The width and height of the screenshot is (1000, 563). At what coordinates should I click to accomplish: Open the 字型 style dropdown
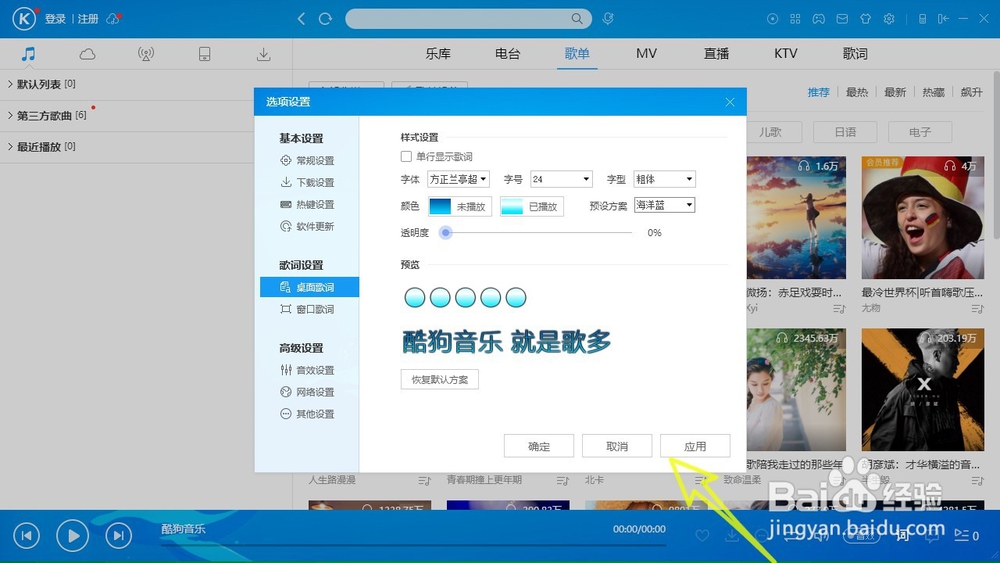[x=665, y=179]
